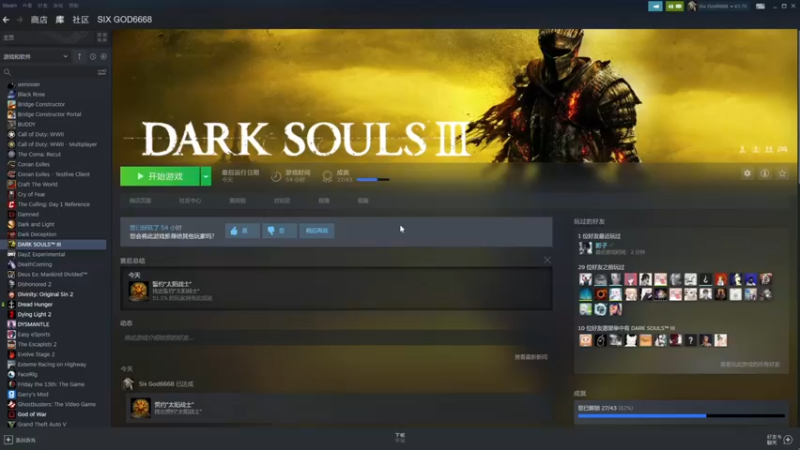Viewport: 800px width, 450px height.
Task: Toggle library grid view icon
Action: click(102, 37)
